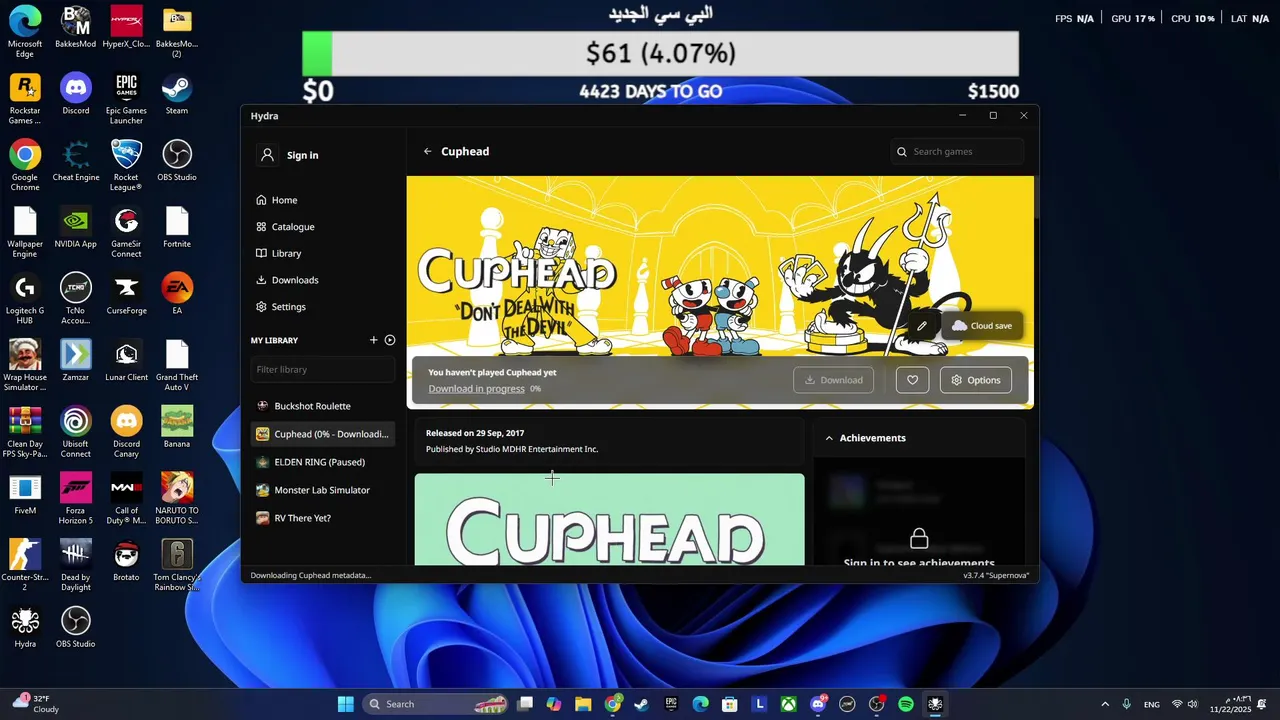Click the $61 (4.07%) donation progress bar

click(660, 53)
